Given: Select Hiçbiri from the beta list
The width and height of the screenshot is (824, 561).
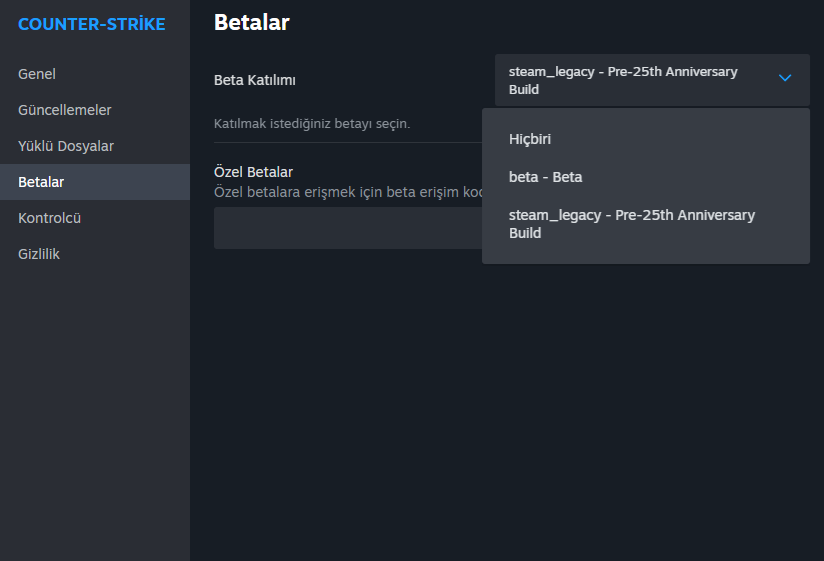Looking at the screenshot, I should click(x=530, y=139).
